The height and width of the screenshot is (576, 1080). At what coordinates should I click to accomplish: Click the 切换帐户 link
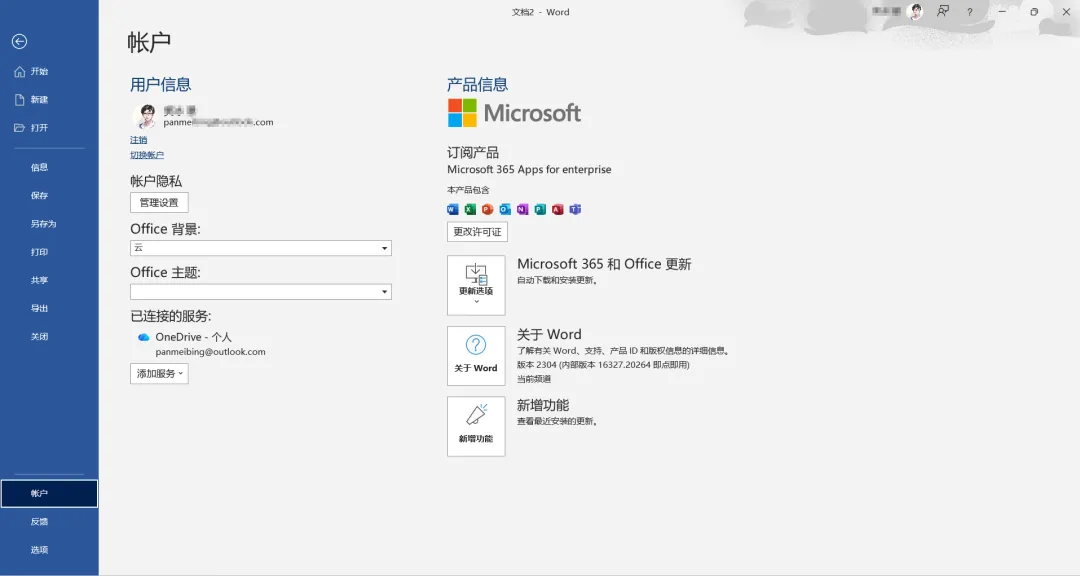point(147,155)
